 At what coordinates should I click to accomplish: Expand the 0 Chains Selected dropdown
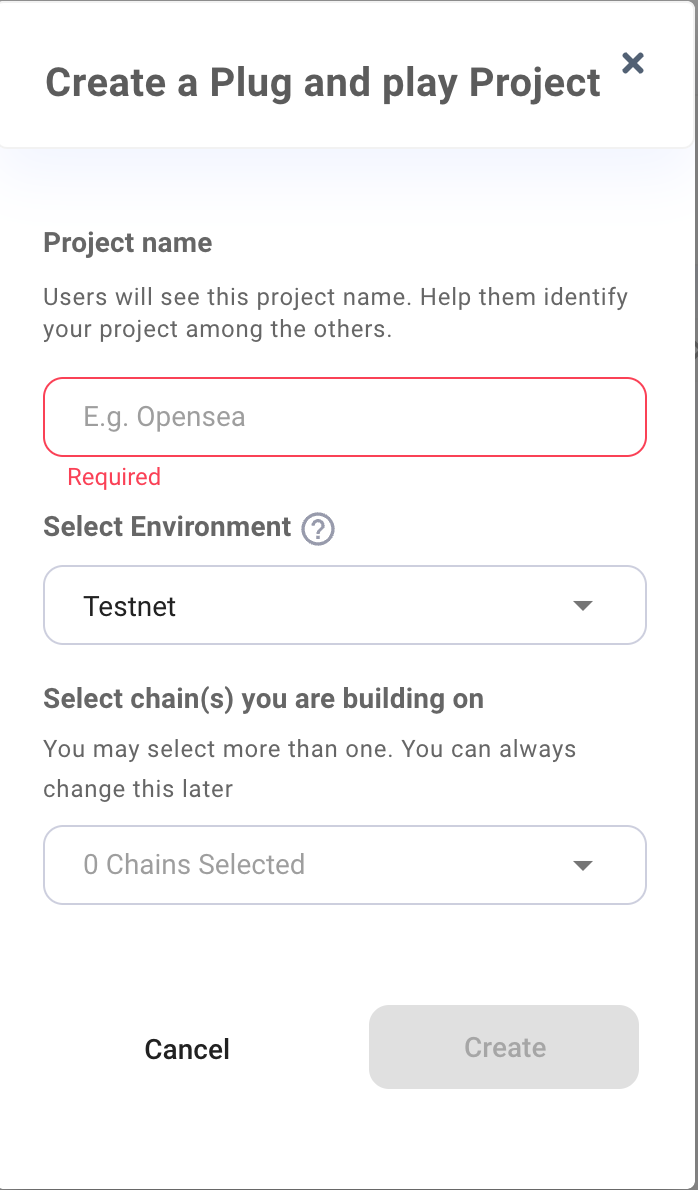345,865
